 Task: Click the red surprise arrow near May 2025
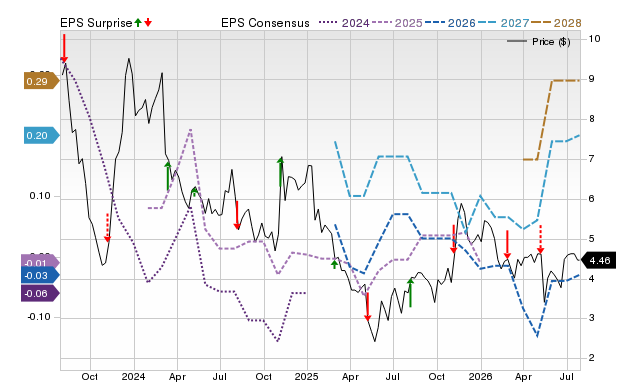click(367, 307)
